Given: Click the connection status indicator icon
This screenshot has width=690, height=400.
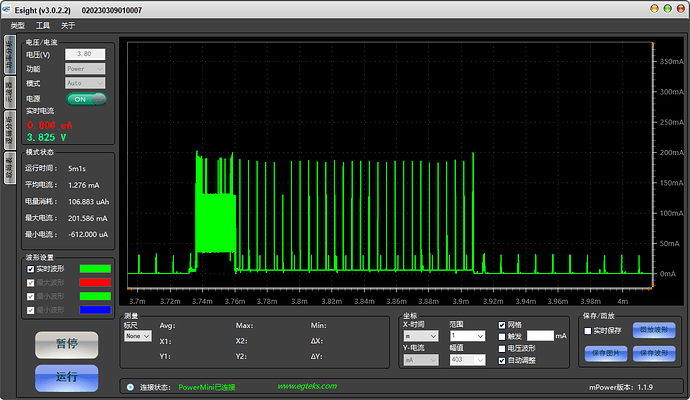Looking at the screenshot, I should 131,386.
